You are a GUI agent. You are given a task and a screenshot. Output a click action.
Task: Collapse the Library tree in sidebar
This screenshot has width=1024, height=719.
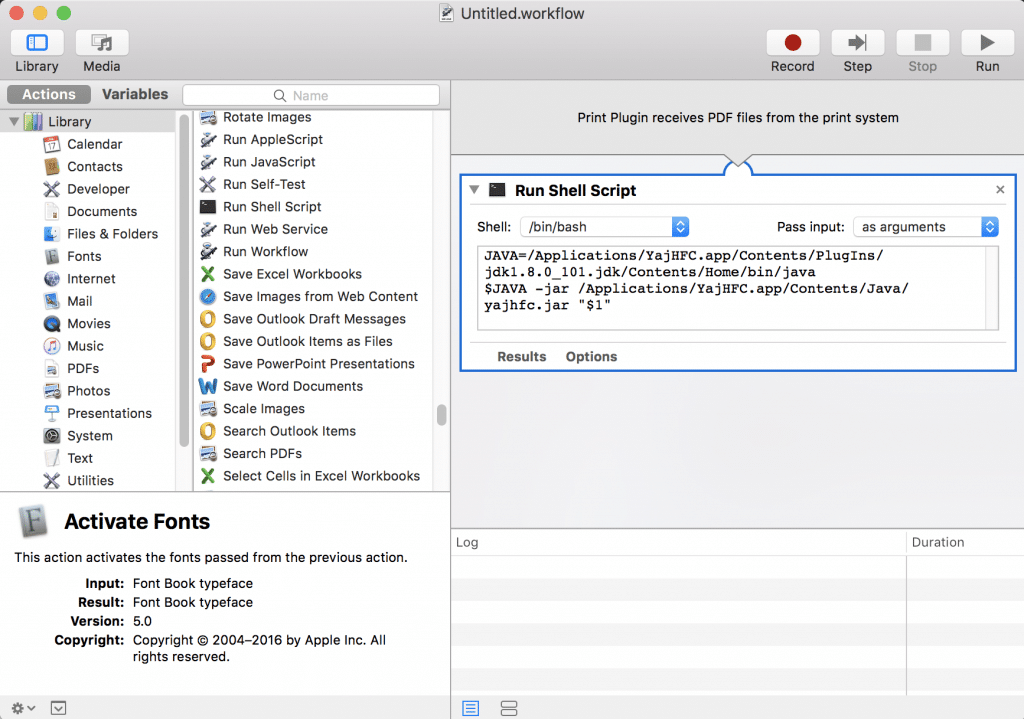coord(12,121)
